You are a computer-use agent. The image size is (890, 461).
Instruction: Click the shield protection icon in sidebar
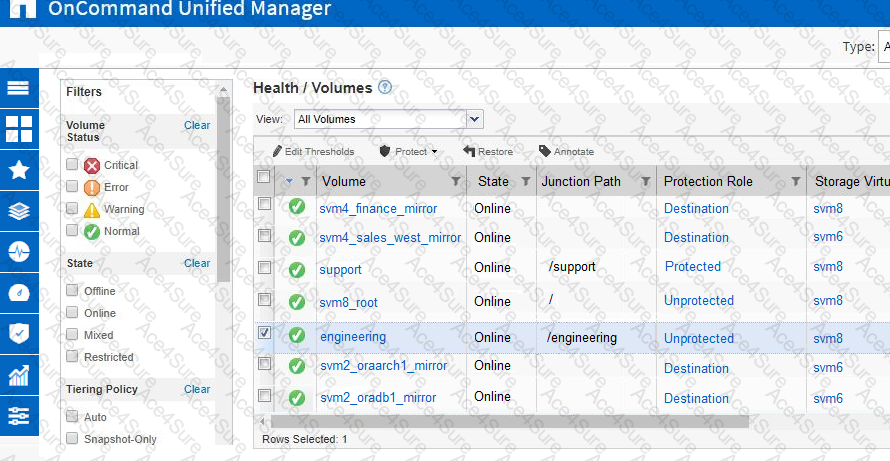click(19, 333)
